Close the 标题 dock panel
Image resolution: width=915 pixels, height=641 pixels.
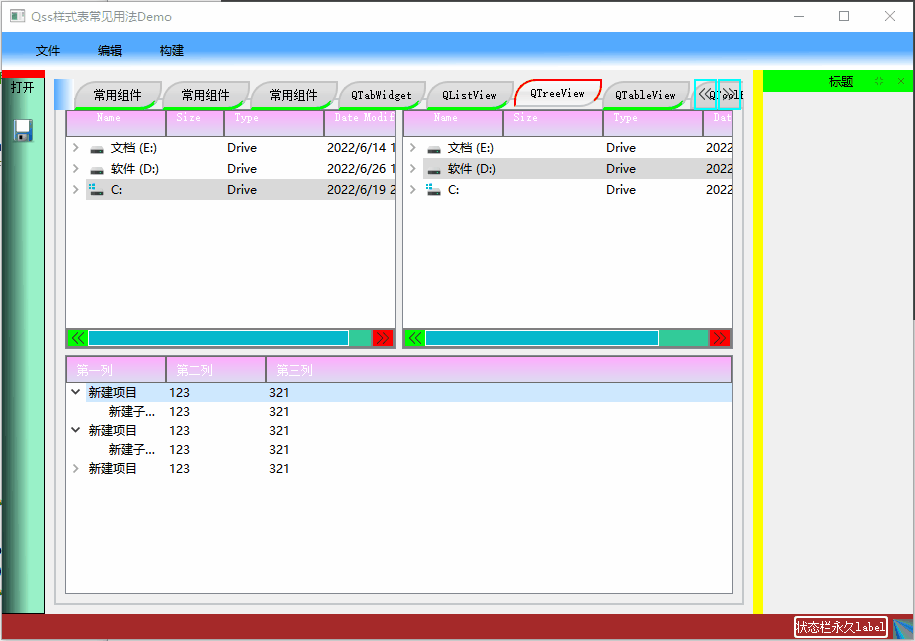(901, 81)
